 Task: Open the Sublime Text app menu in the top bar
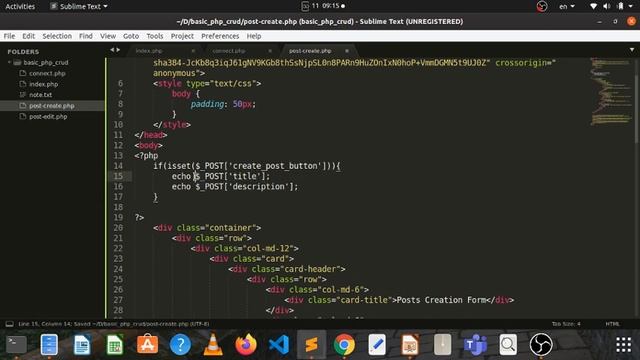pyautogui.click(x=78, y=6)
